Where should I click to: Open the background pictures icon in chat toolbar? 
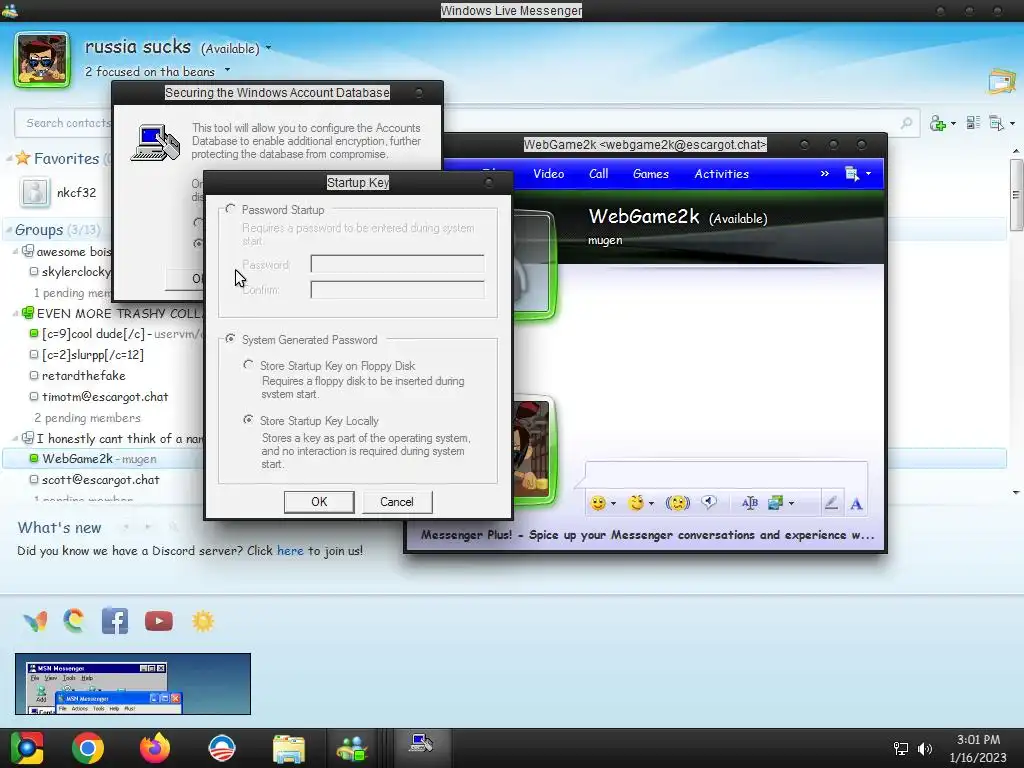click(x=775, y=503)
